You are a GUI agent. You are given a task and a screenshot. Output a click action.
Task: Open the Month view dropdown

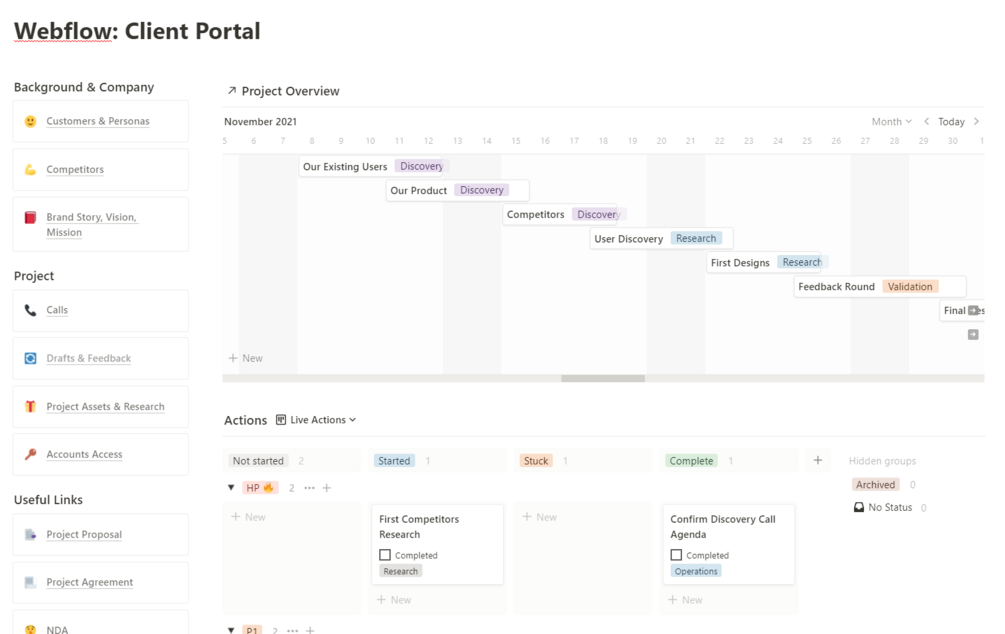[x=892, y=121]
